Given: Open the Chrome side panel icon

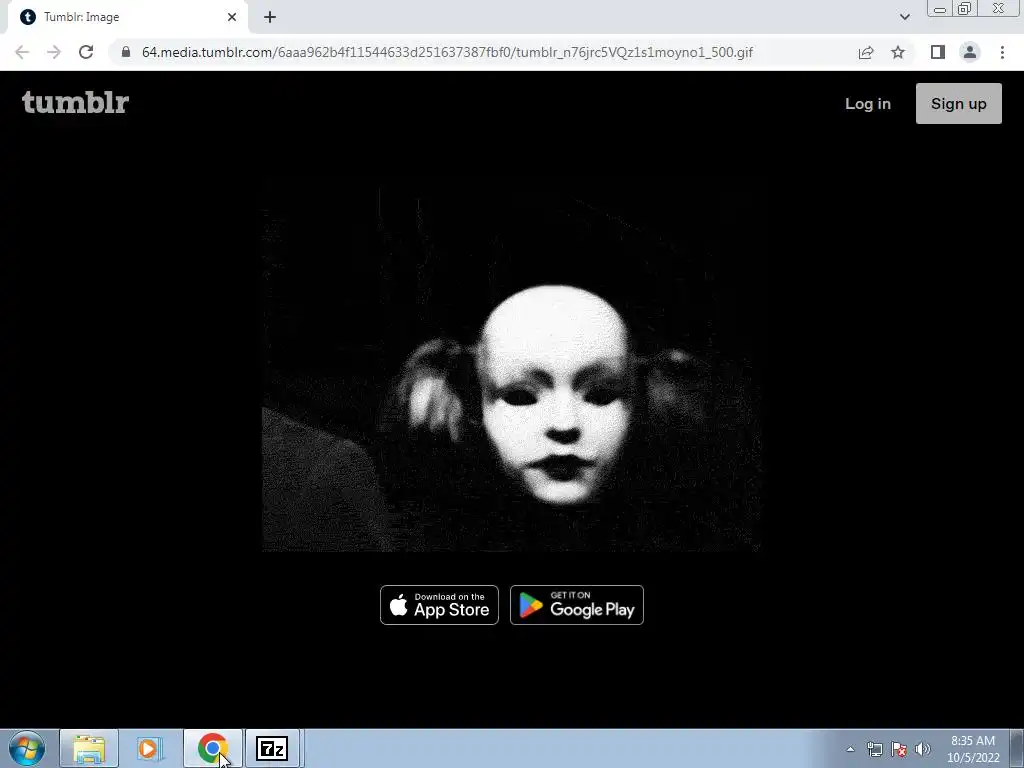Looking at the screenshot, I should 938,52.
